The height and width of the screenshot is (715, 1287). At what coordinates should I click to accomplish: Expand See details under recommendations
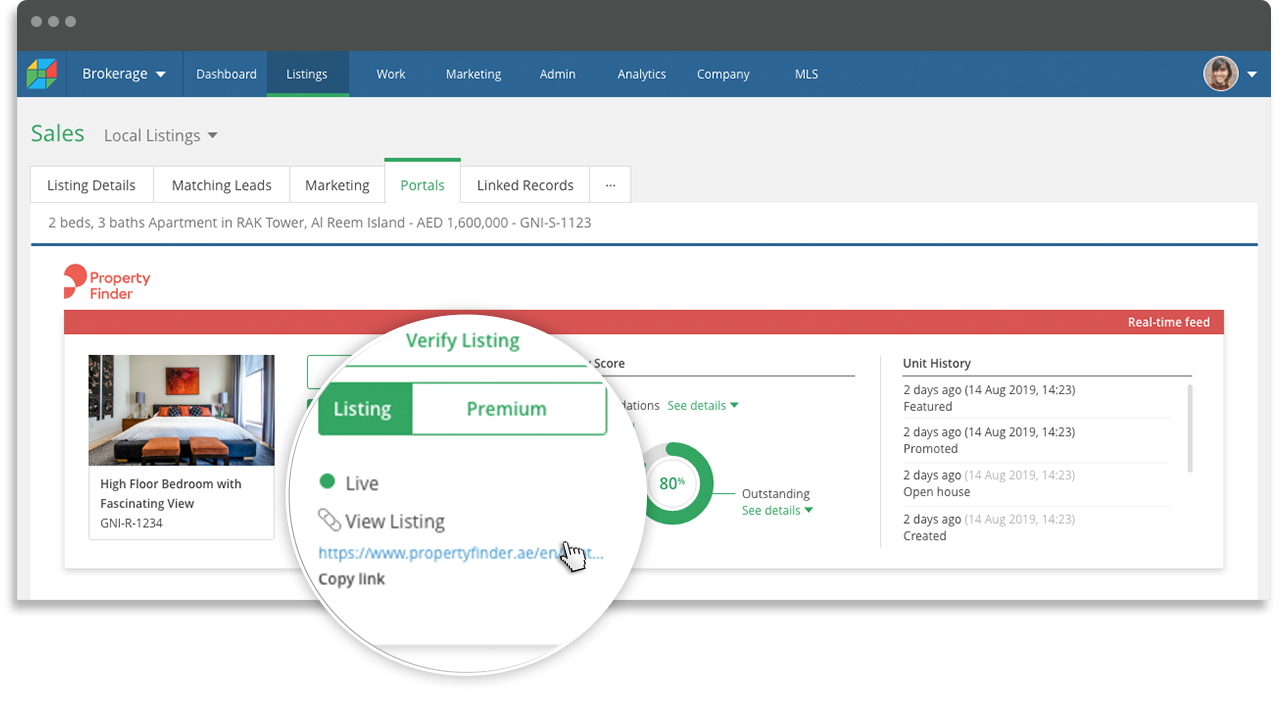click(x=703, y=405)
